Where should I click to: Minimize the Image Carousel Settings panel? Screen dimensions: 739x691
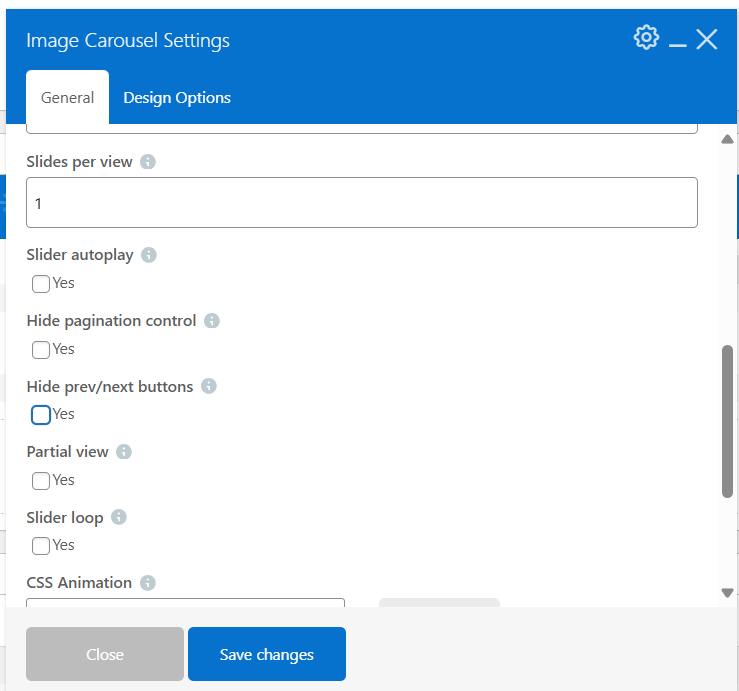coord(677,42)
